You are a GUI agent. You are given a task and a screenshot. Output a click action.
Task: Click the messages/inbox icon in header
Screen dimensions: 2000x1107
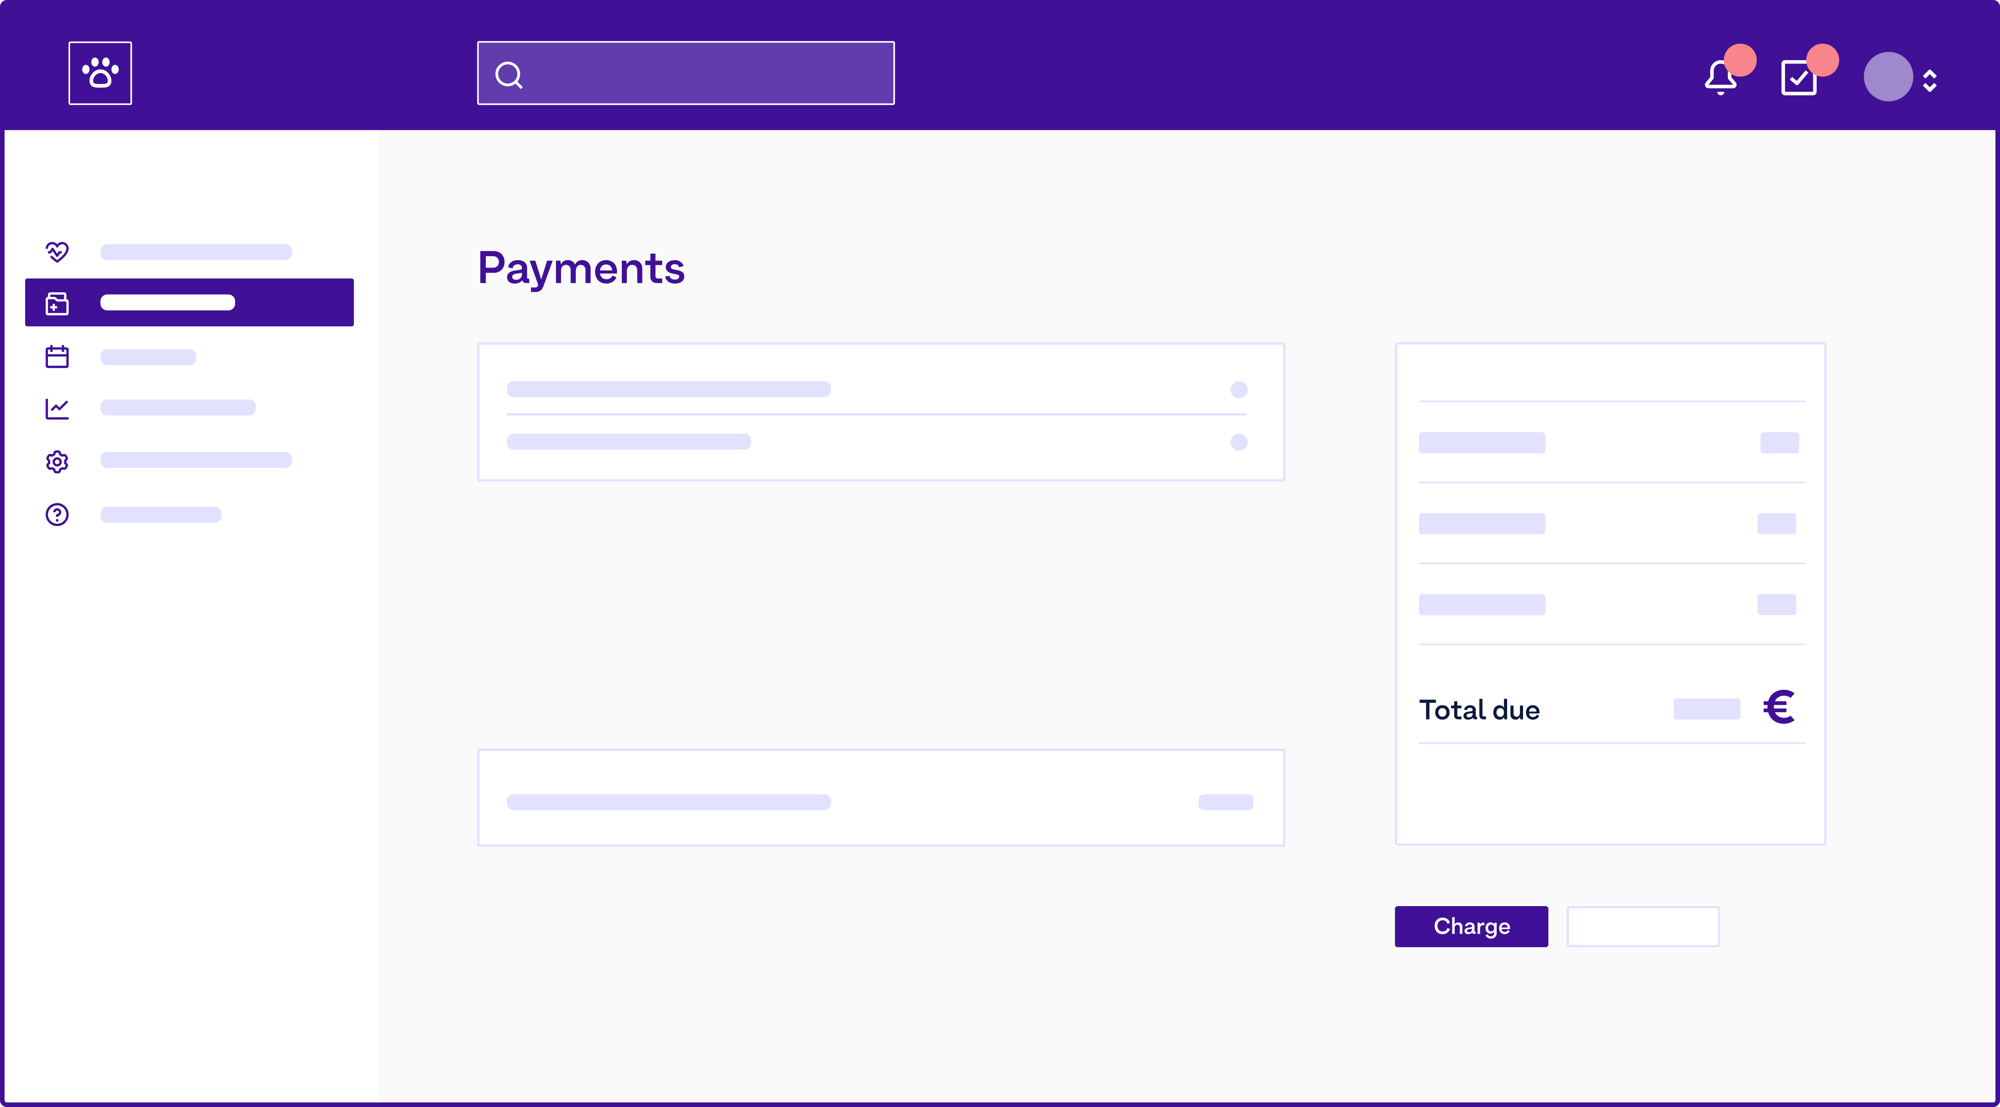(x=1800, y=74)
